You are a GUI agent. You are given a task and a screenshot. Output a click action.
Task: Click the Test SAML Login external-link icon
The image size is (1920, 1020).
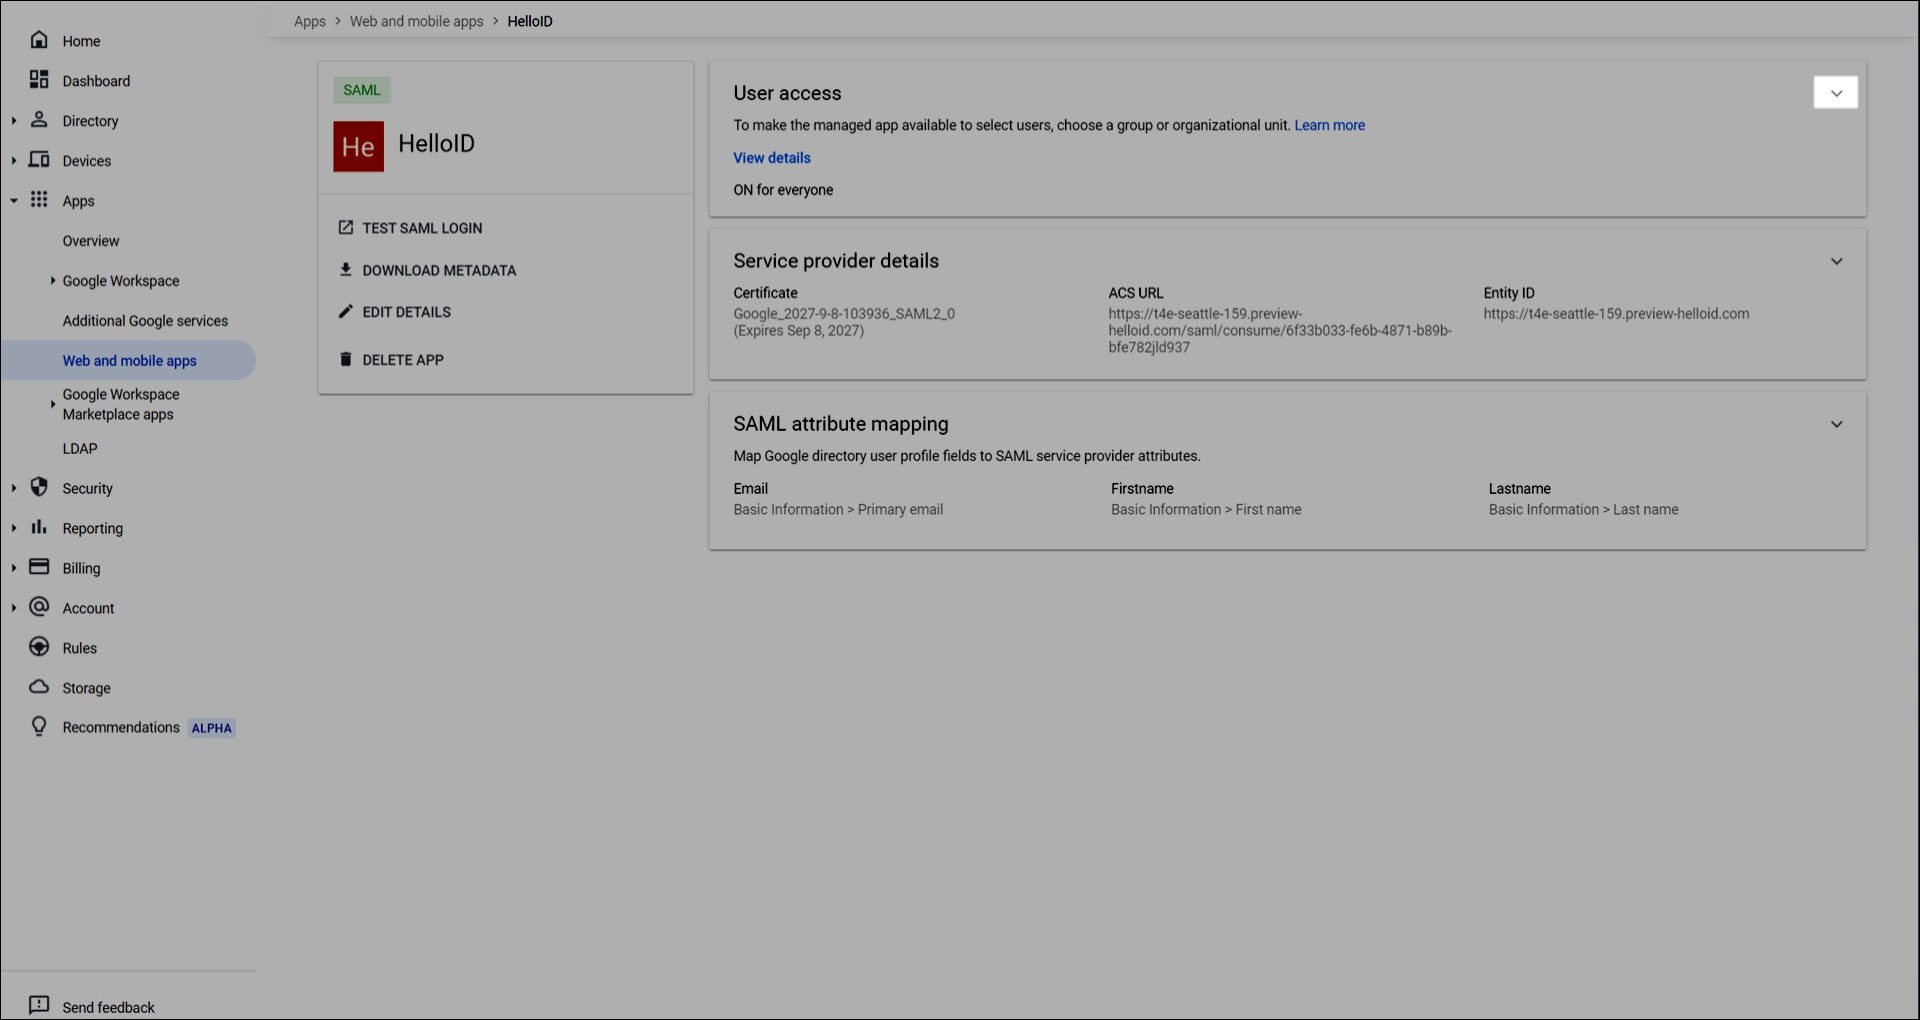pos(346,227)
